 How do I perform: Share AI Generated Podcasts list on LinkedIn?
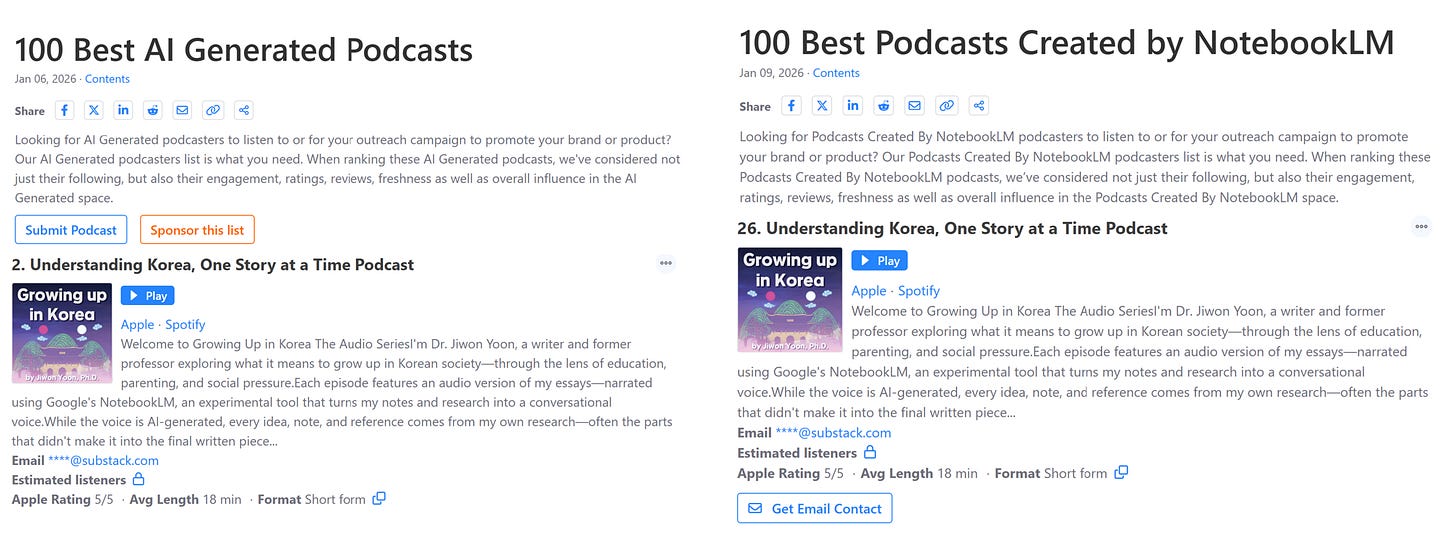click(x=123, y=110)
